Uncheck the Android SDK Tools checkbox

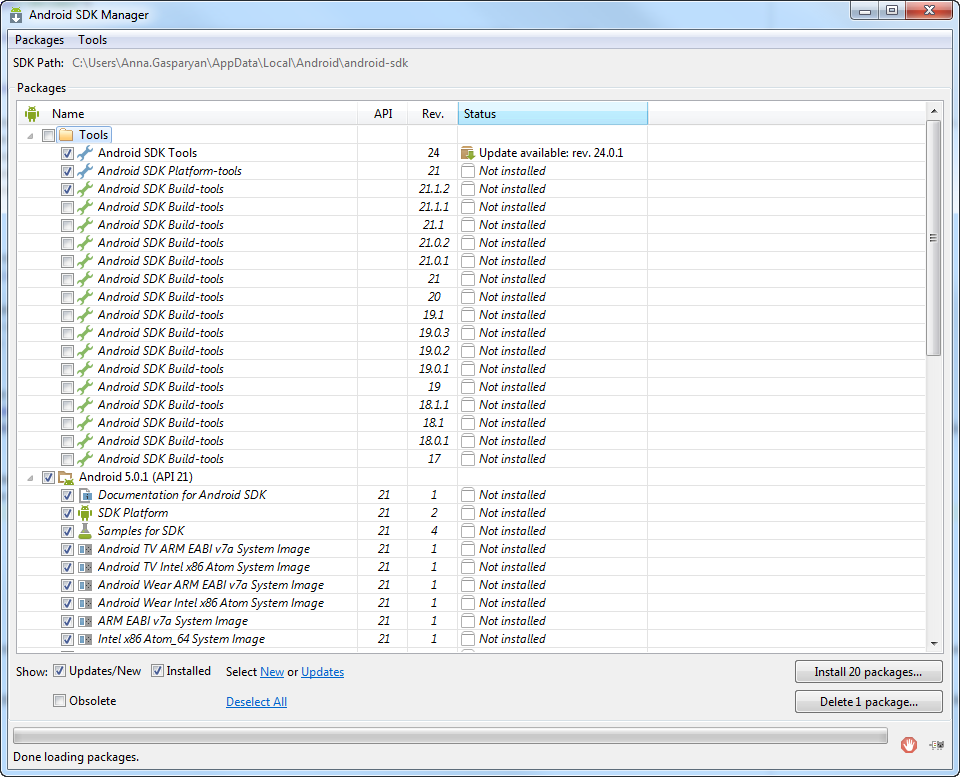(x=67, y=153)
